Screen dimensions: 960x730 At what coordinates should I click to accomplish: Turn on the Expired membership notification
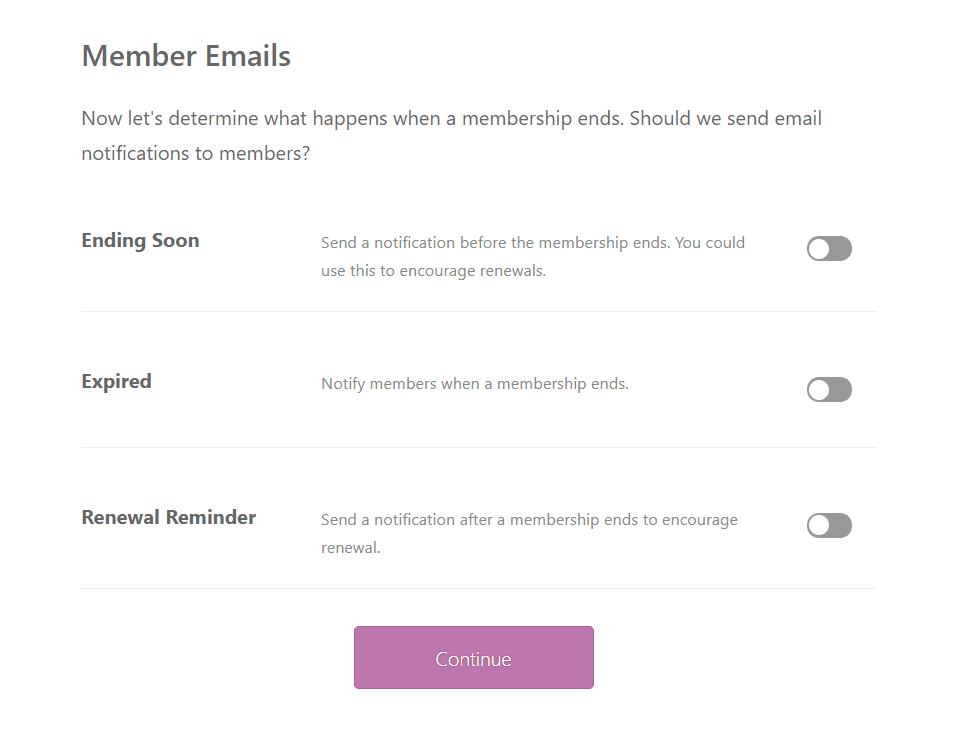click(829, 389)
